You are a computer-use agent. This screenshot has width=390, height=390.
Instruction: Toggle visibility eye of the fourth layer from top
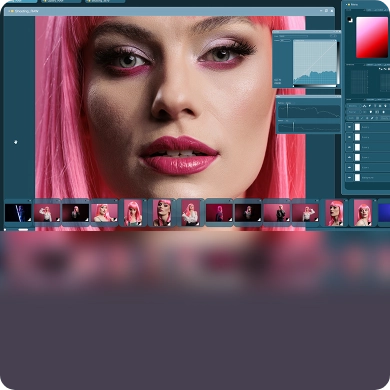tap(349, 157)
